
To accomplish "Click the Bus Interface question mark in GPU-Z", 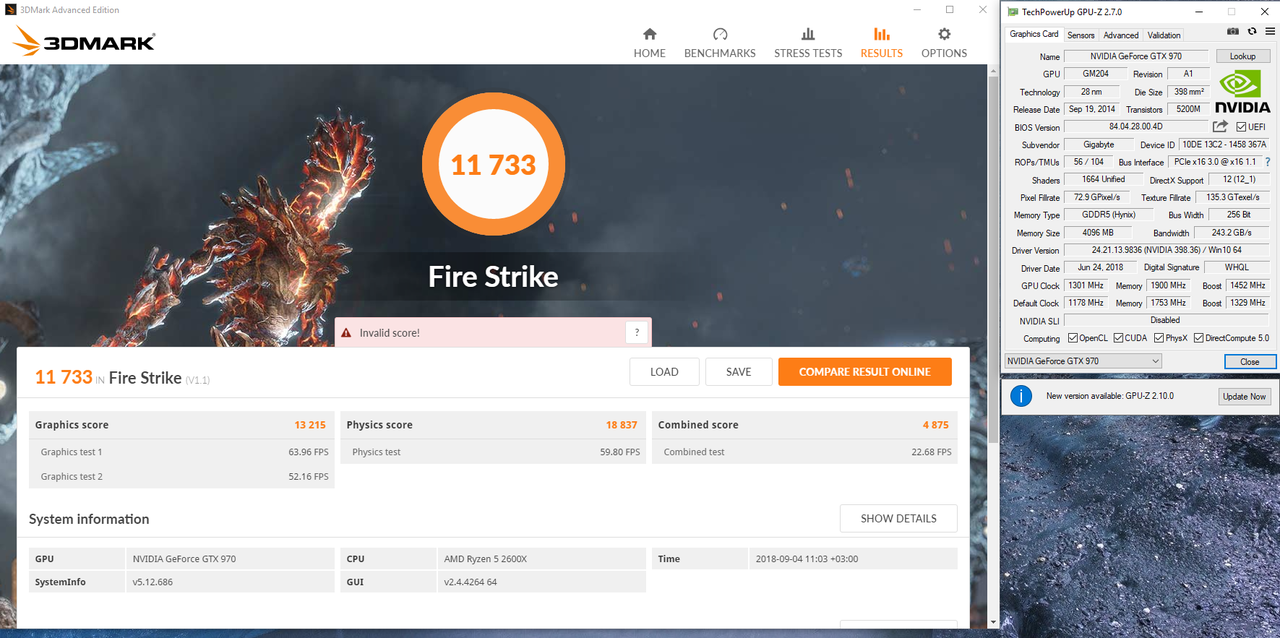I will click(1268, 162).
